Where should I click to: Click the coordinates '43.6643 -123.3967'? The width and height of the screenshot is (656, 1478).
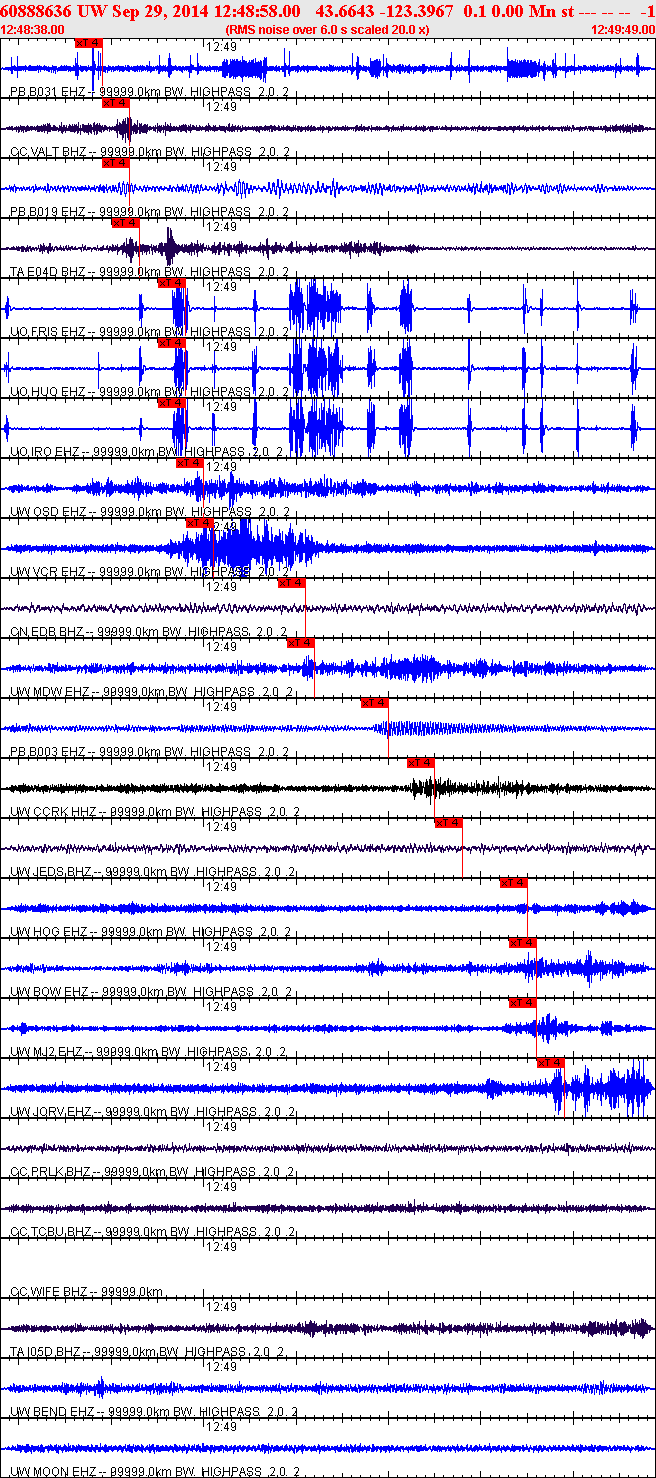[x=384, y=11]
